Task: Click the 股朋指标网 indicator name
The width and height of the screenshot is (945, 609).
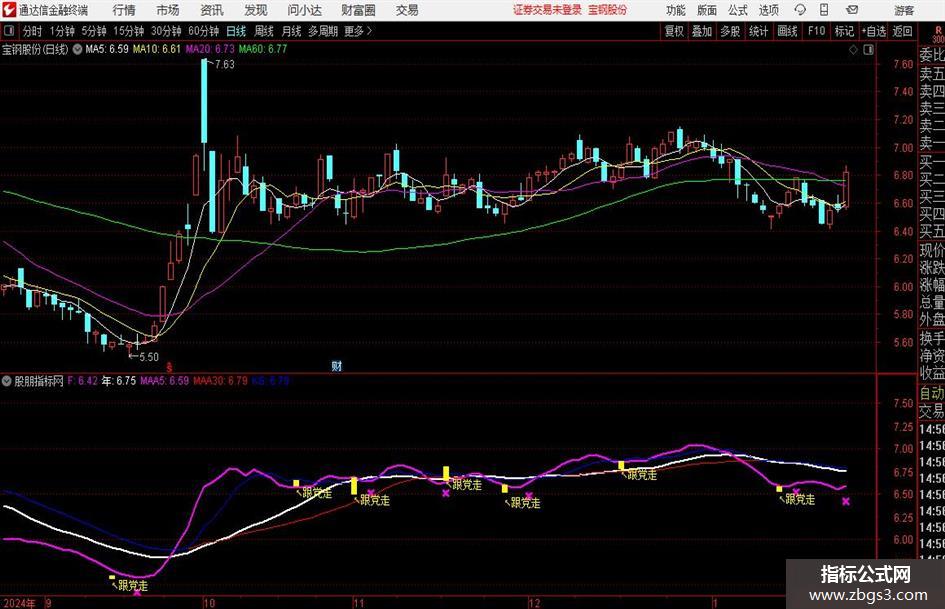Action: [39, 381]
